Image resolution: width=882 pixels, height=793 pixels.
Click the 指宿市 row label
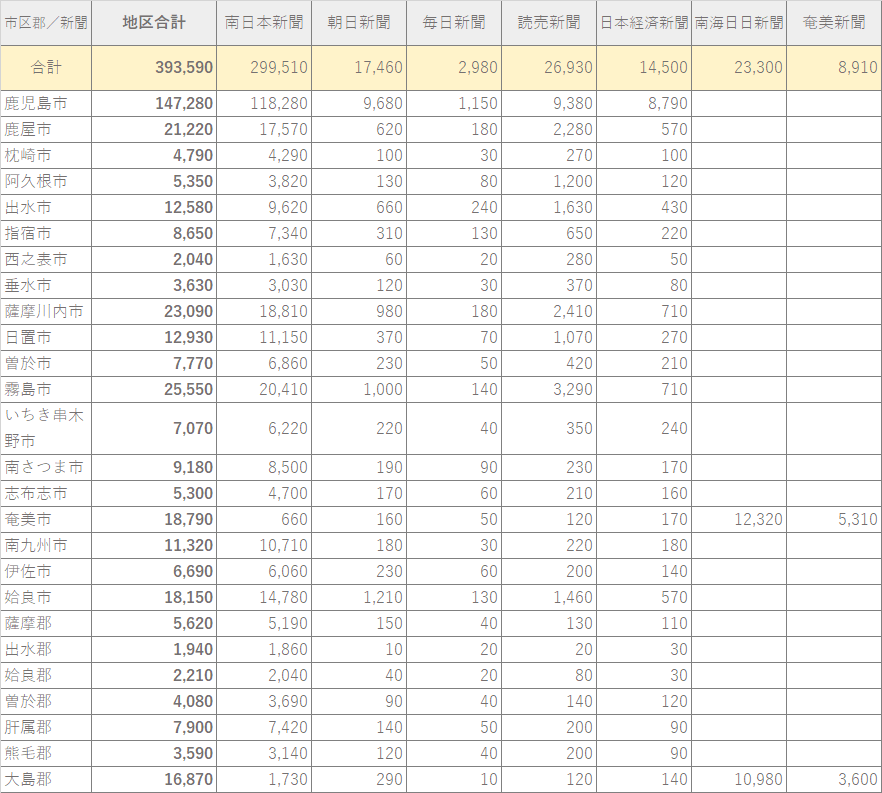[28, 233]
